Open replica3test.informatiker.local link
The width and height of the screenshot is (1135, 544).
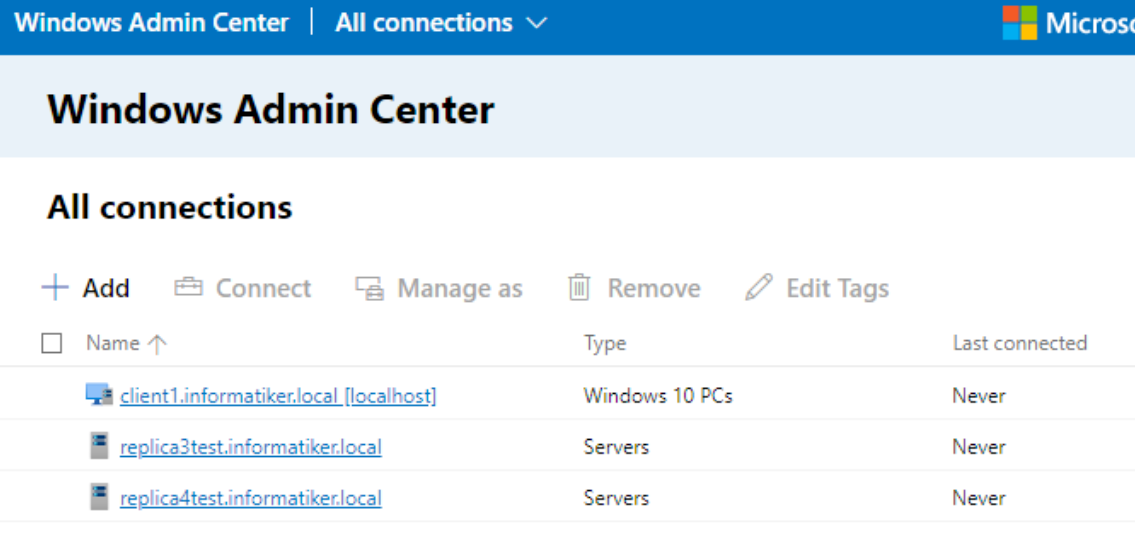pos(250,448)
